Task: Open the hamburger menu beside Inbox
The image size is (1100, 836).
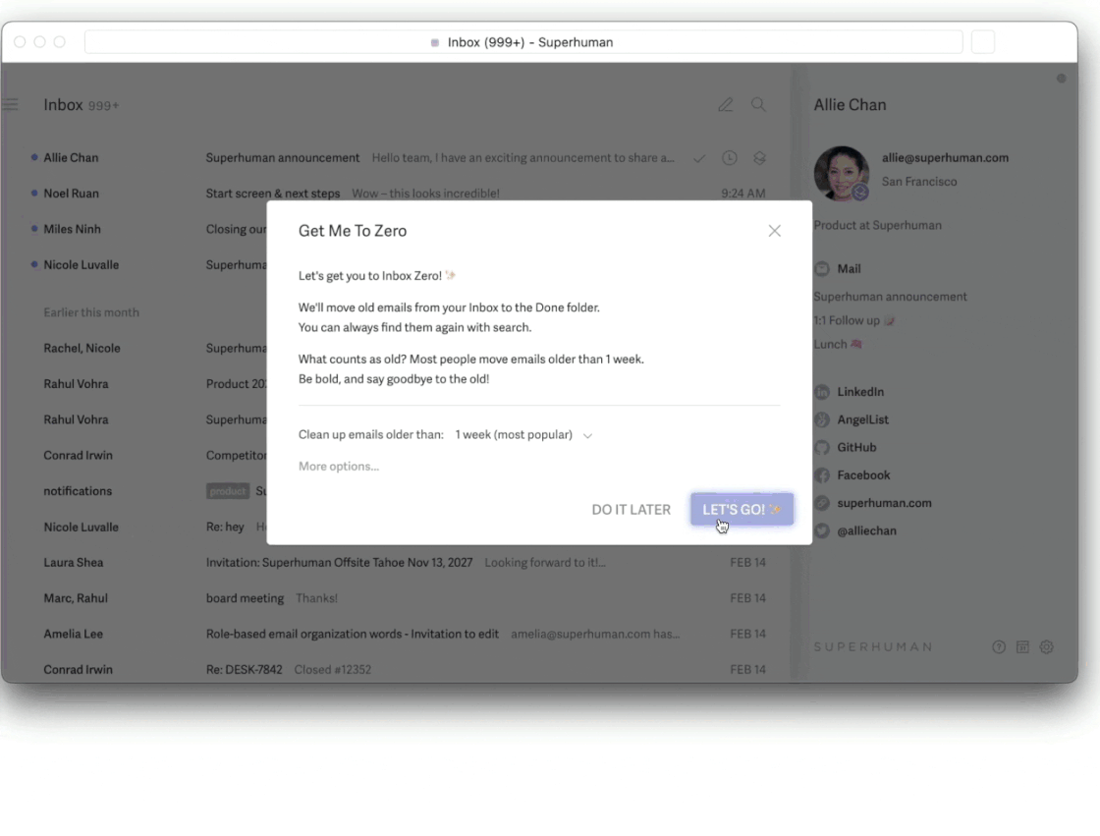Action: [11, 104]
